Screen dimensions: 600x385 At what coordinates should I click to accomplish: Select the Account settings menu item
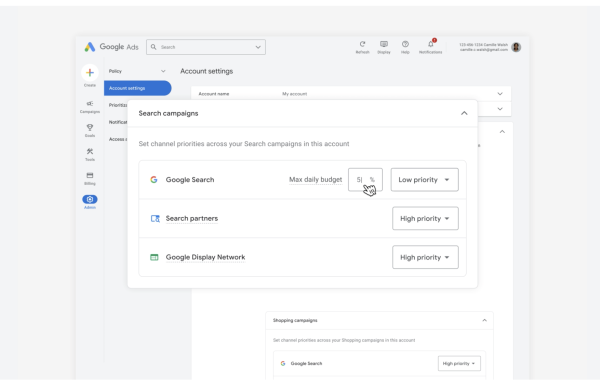137,88
